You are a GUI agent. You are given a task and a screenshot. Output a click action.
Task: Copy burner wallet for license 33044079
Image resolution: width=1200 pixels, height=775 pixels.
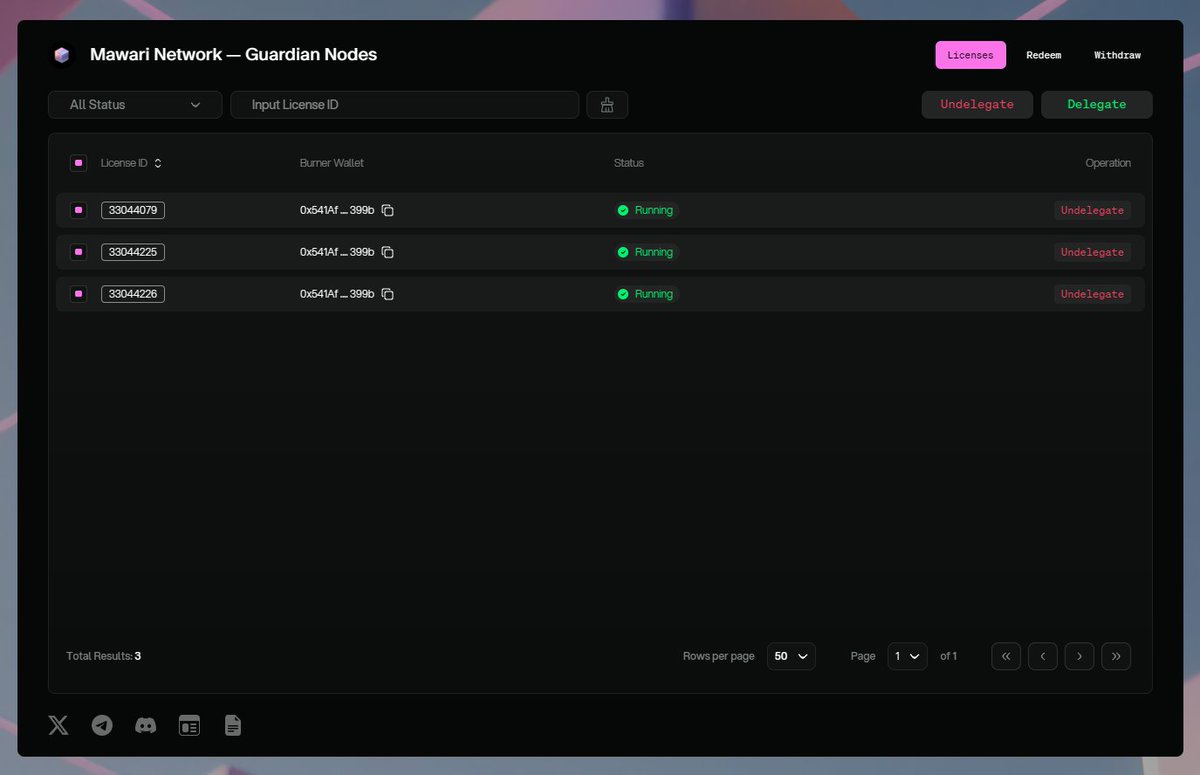[388, 211]
